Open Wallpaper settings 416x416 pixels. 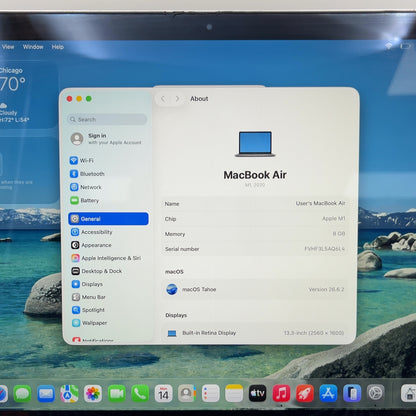click(x=89, y=323)
